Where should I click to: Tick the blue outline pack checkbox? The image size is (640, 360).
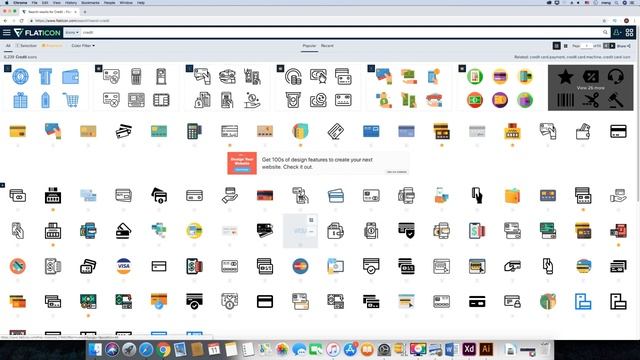coord(7,68)
